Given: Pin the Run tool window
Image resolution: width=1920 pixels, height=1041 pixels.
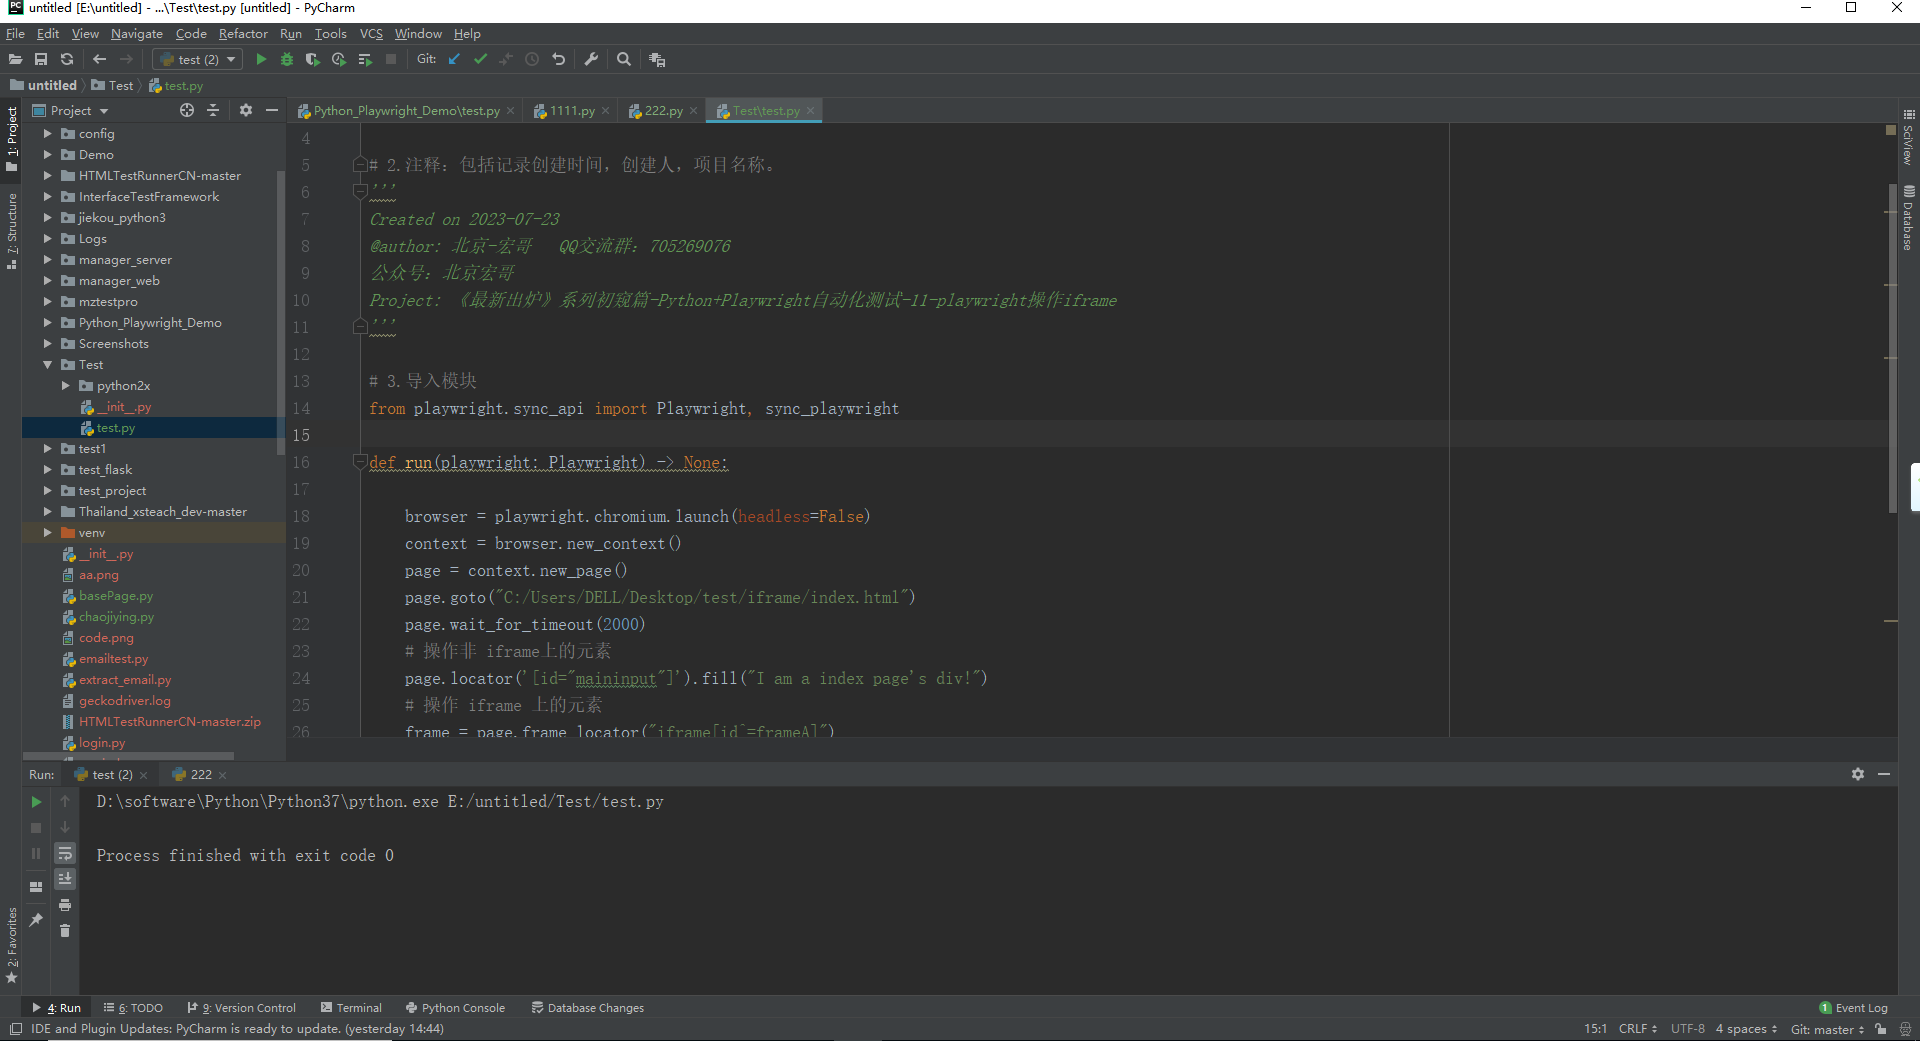Looking at the screenshot, I should (36, 919).
